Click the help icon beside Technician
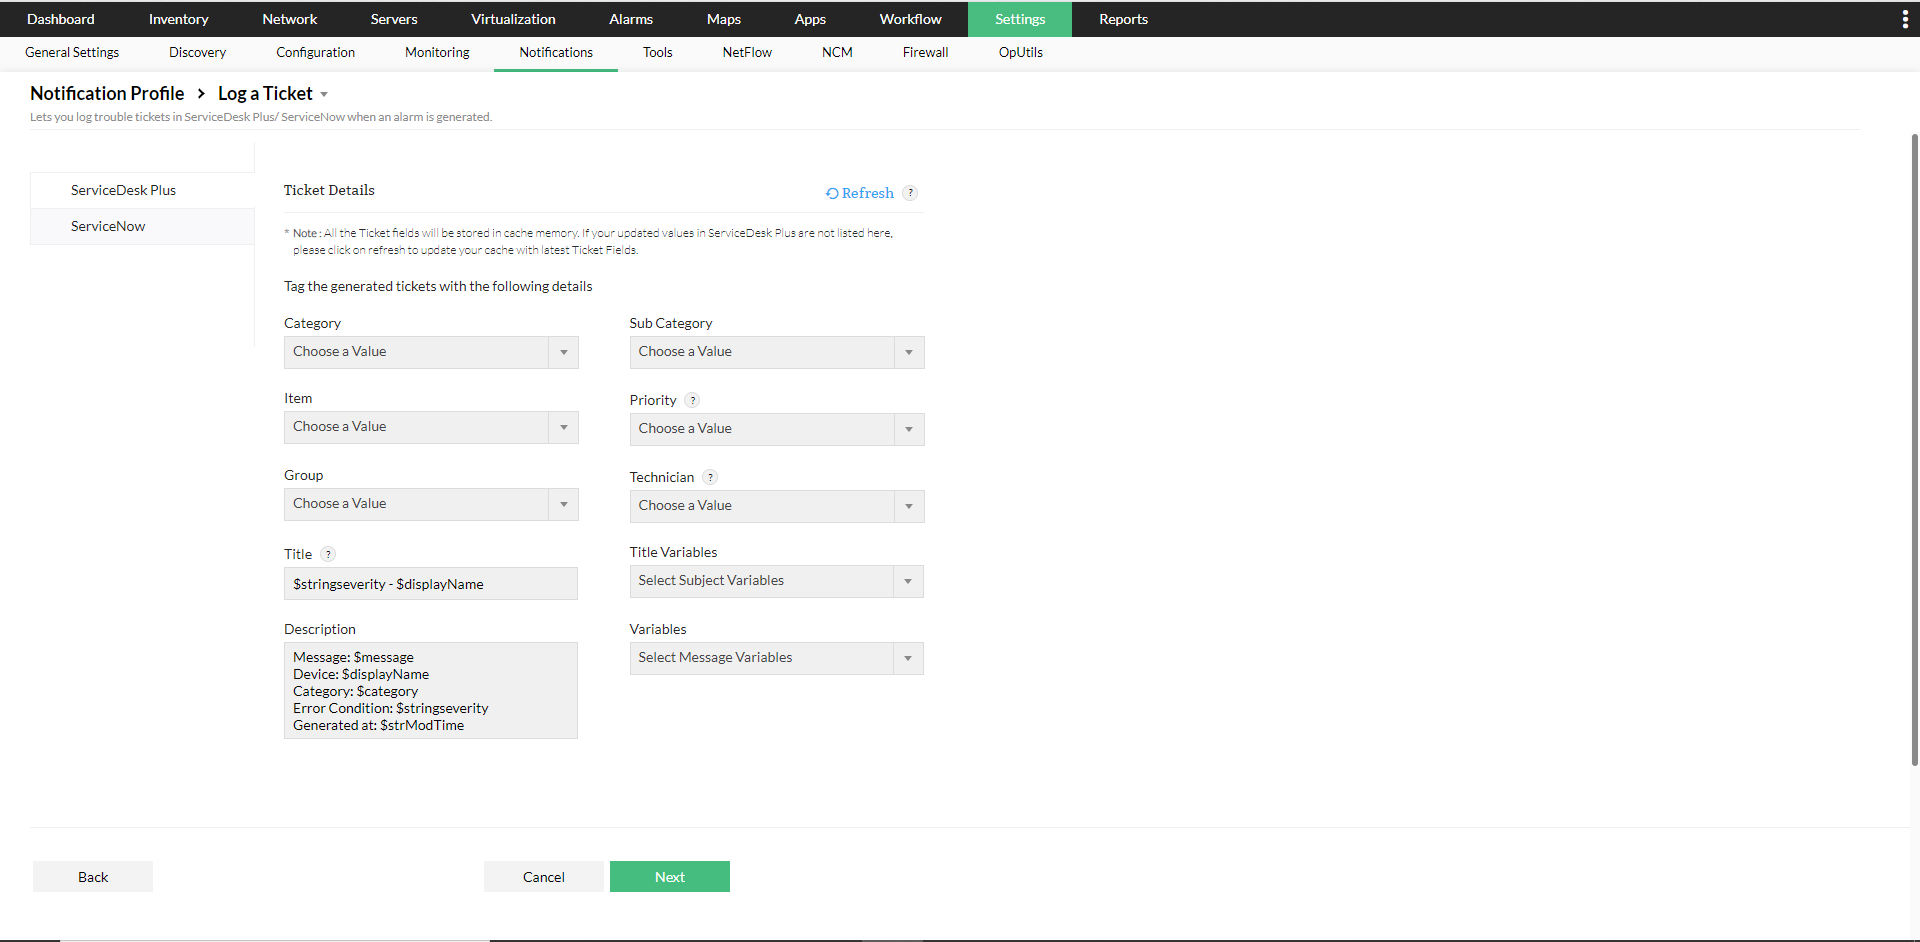The image size is (1920, 942). point(711,477)
